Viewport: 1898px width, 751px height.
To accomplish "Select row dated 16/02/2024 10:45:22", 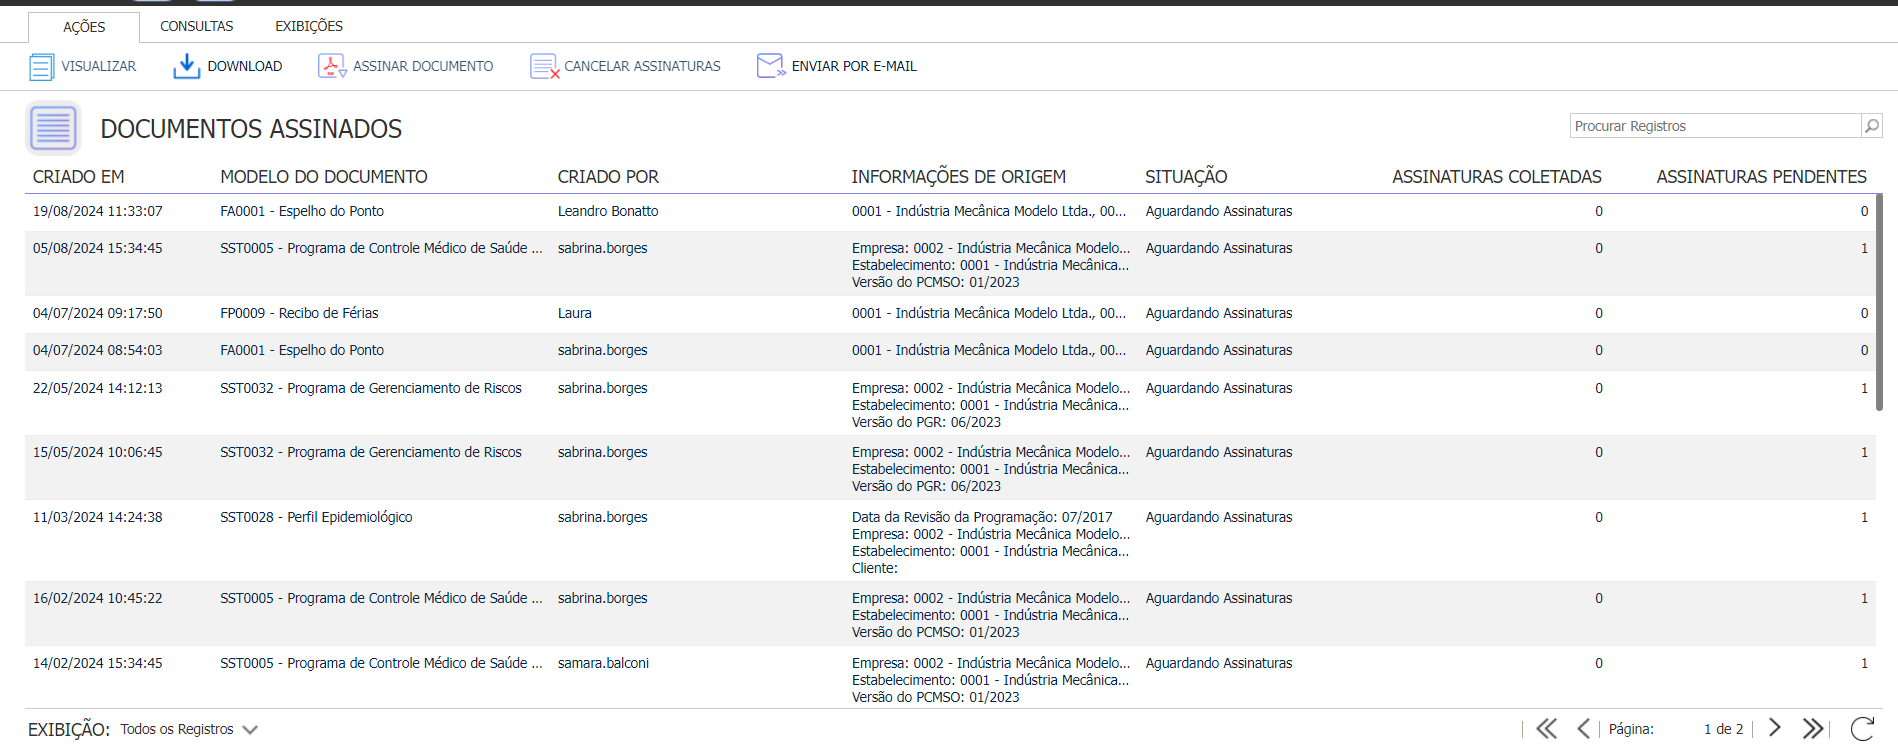I will 950,614.
